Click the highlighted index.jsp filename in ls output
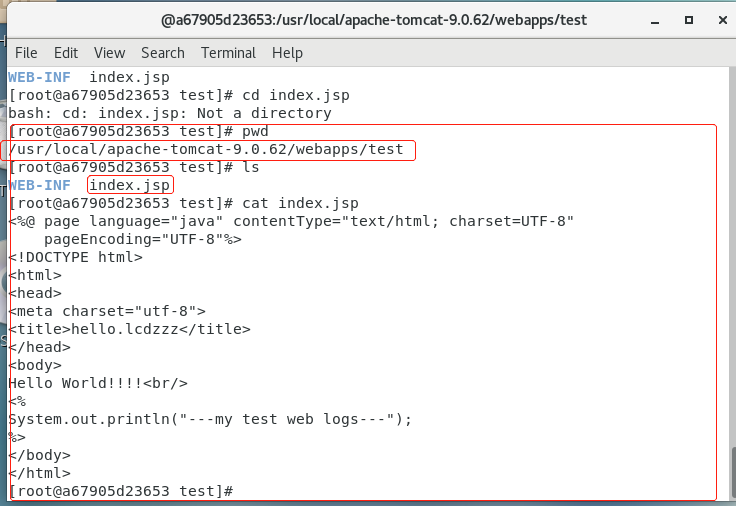This screenshot has height=506, width=736. (130, 185)
